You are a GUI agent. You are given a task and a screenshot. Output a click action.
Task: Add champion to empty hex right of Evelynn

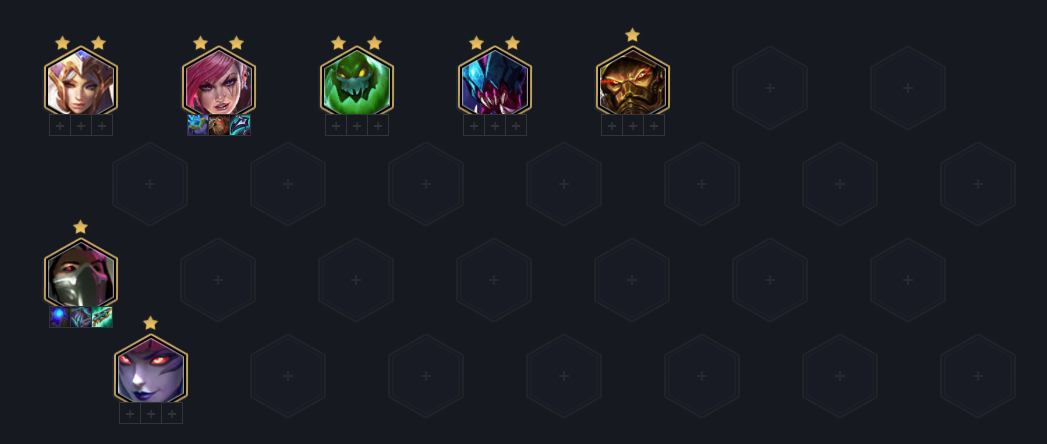(x=288, y=376)
